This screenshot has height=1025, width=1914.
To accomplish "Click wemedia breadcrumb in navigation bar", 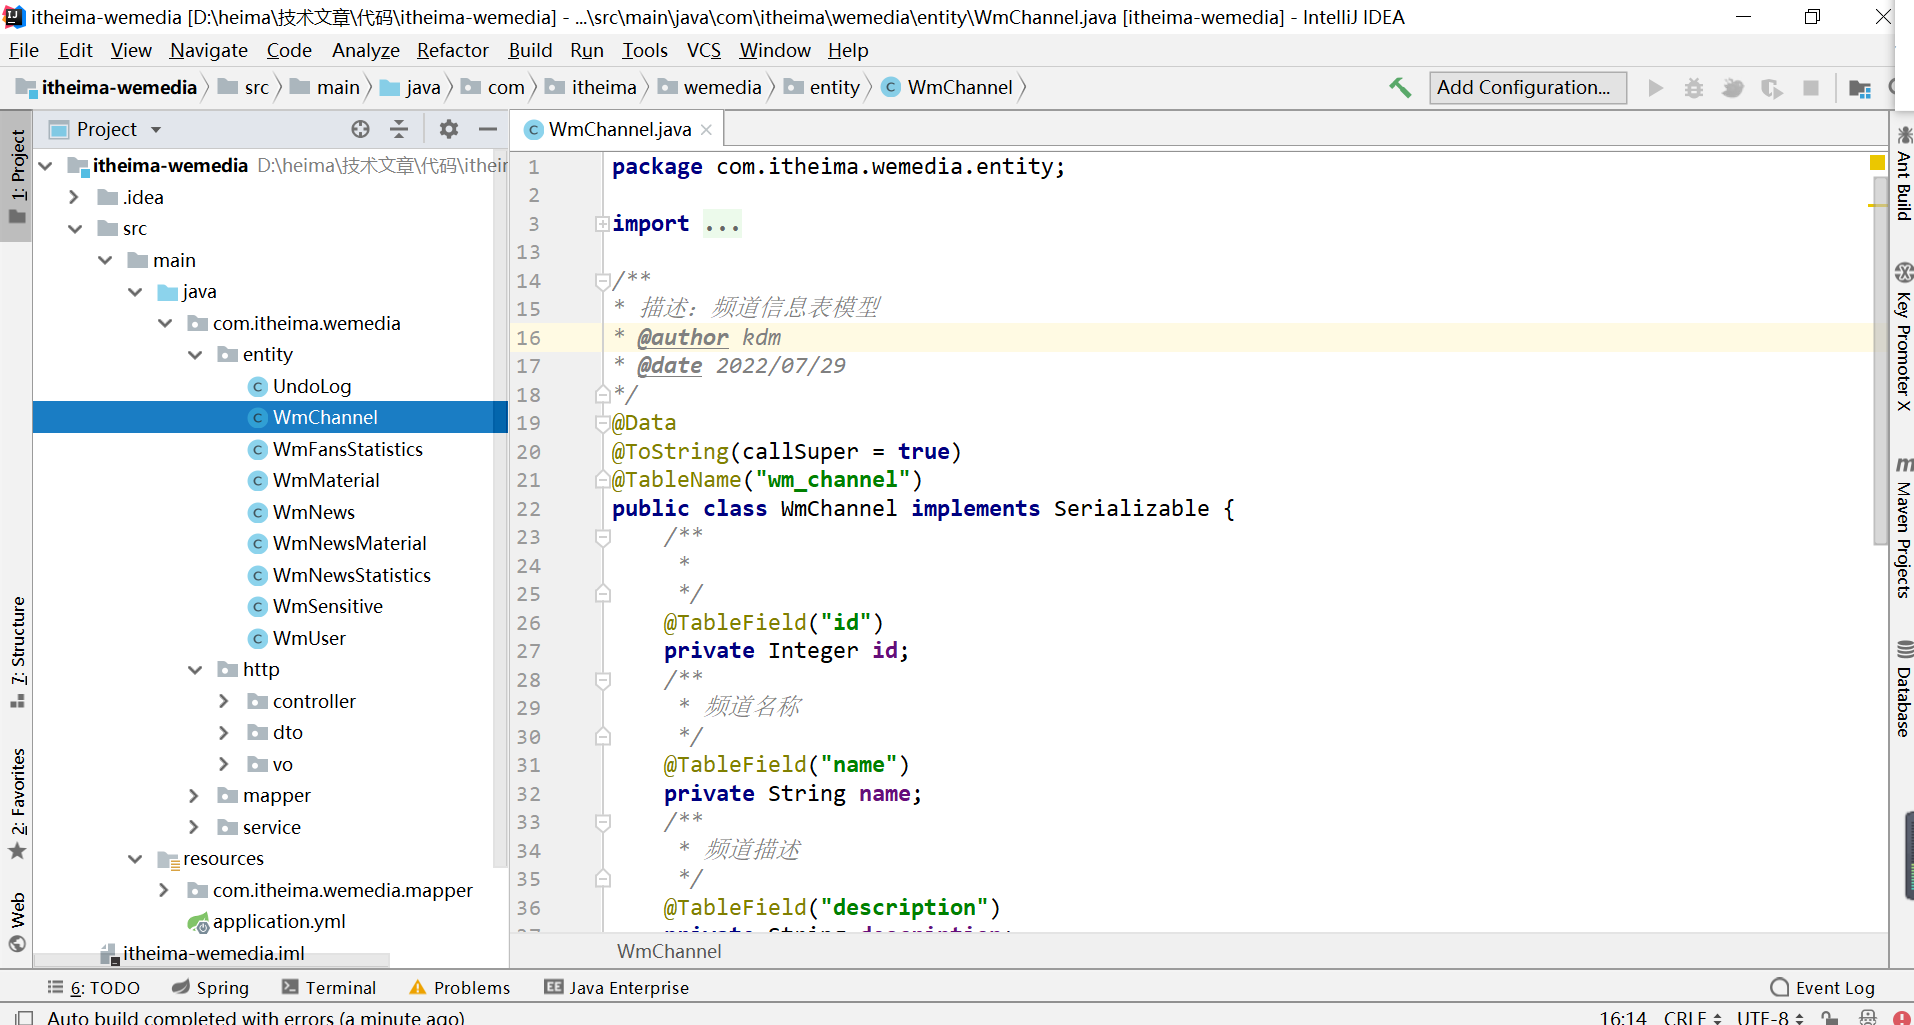I will [x=710, y=88].
